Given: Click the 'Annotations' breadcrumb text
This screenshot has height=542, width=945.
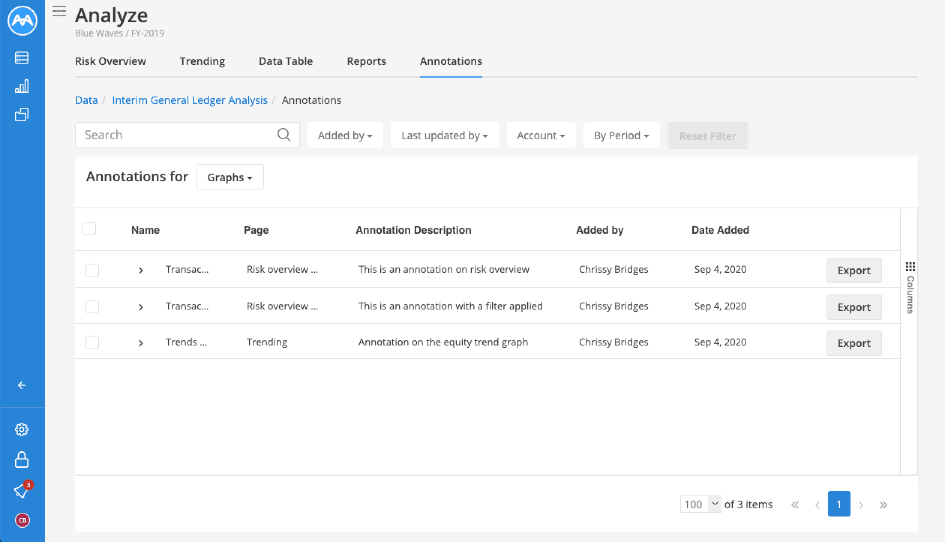Looking at the screenshot, I should click(x=312, y=100).
